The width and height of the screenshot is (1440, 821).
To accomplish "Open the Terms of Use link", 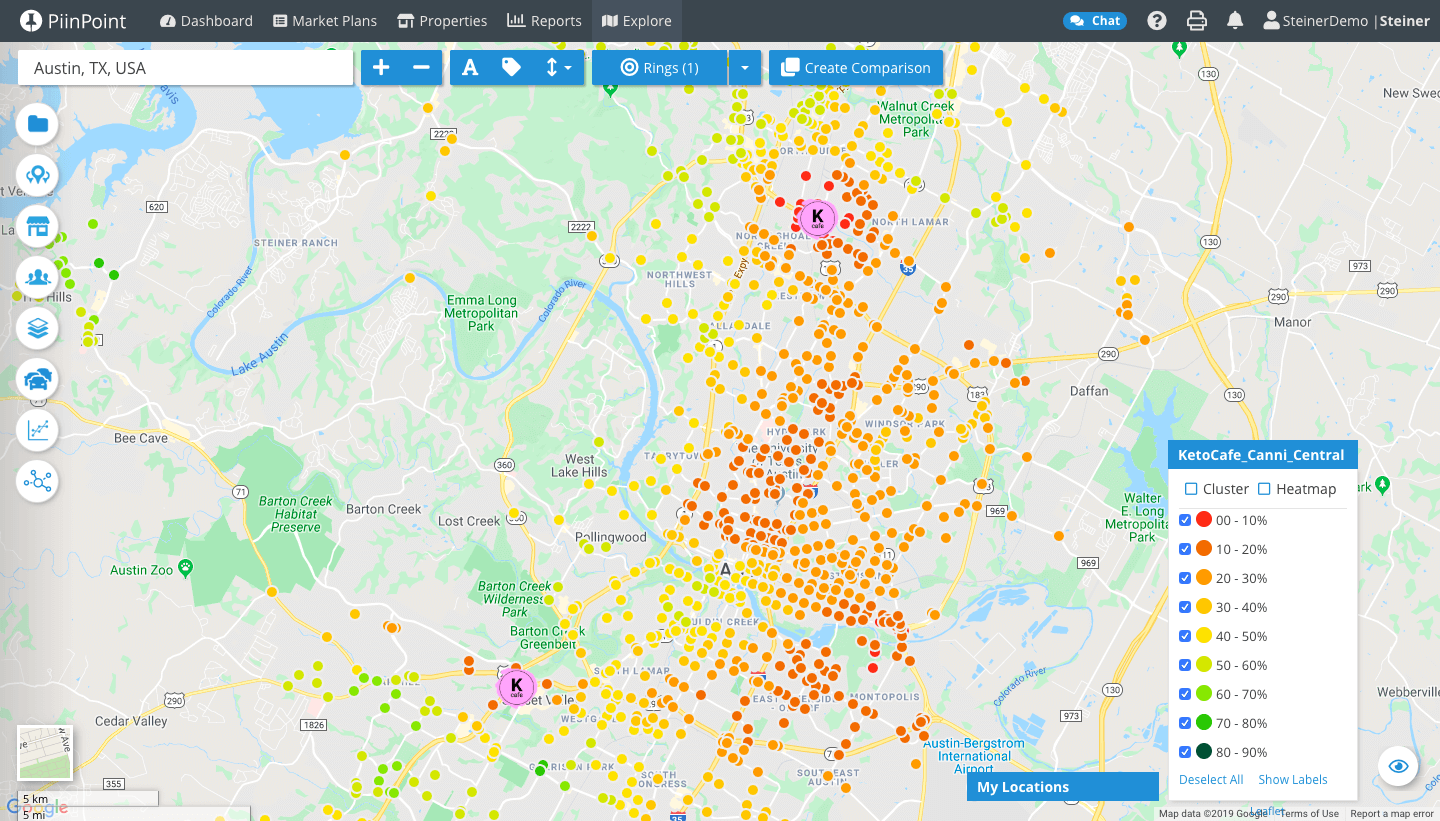I will coord(1309,814).
